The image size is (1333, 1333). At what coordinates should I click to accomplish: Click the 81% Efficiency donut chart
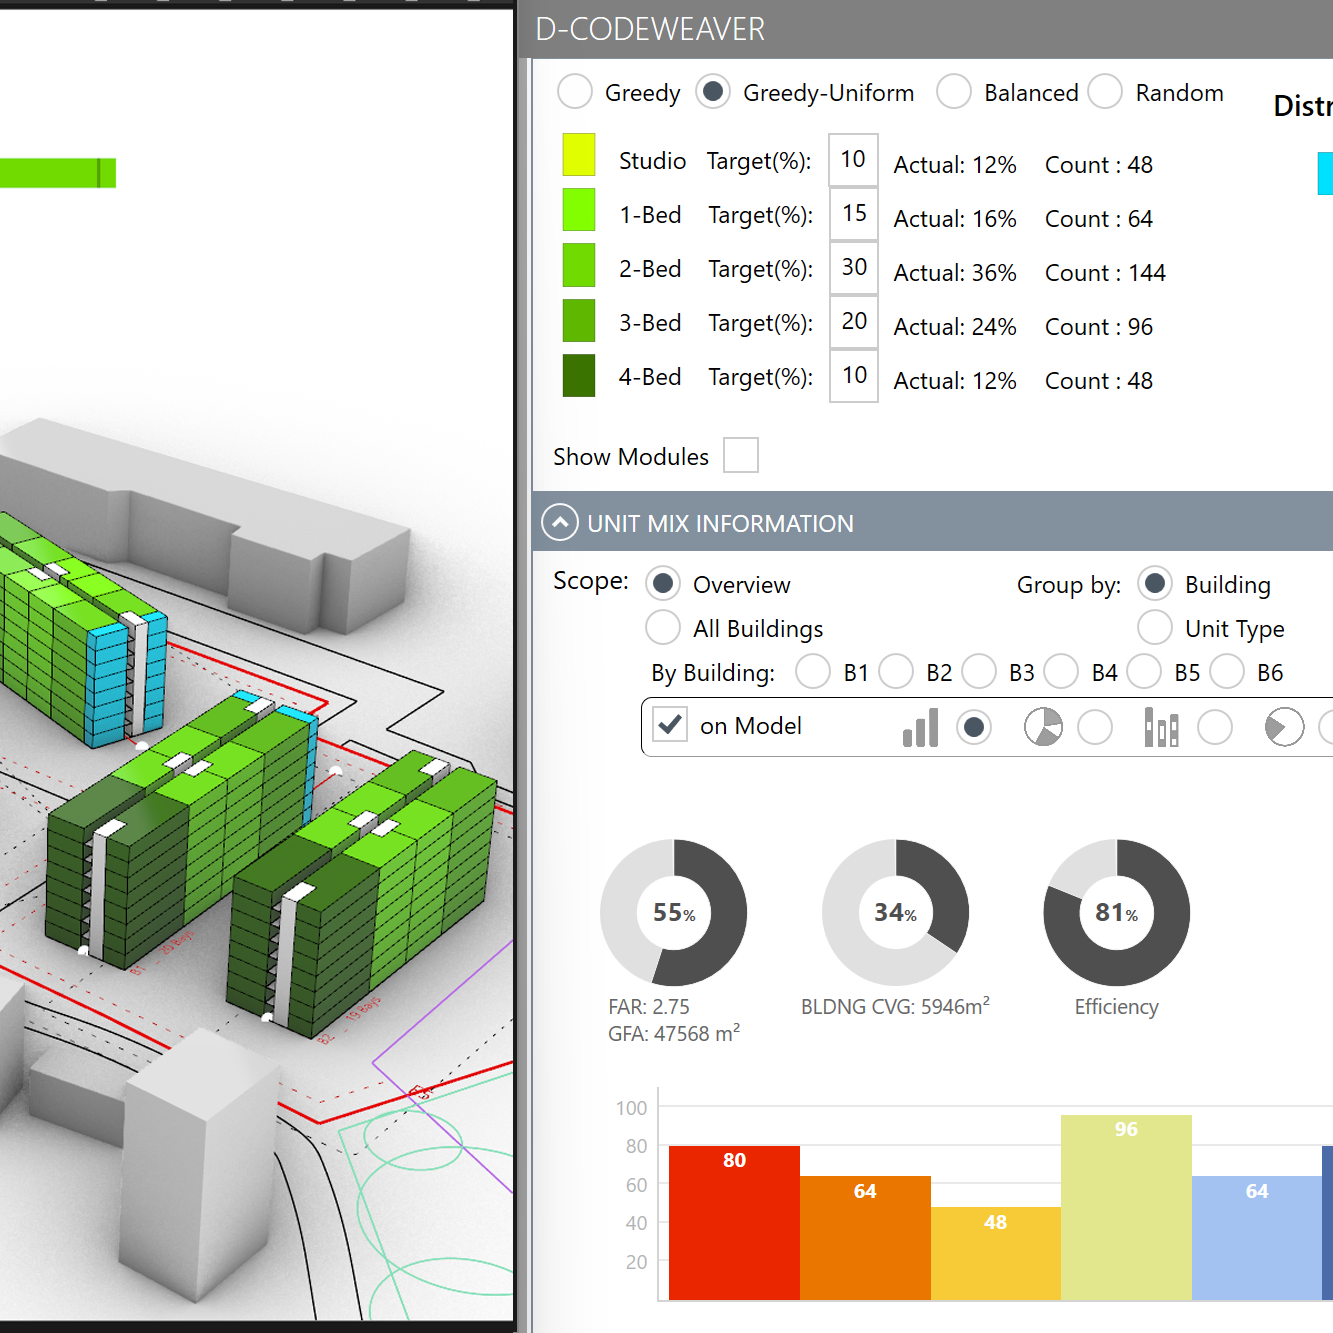1116,913
